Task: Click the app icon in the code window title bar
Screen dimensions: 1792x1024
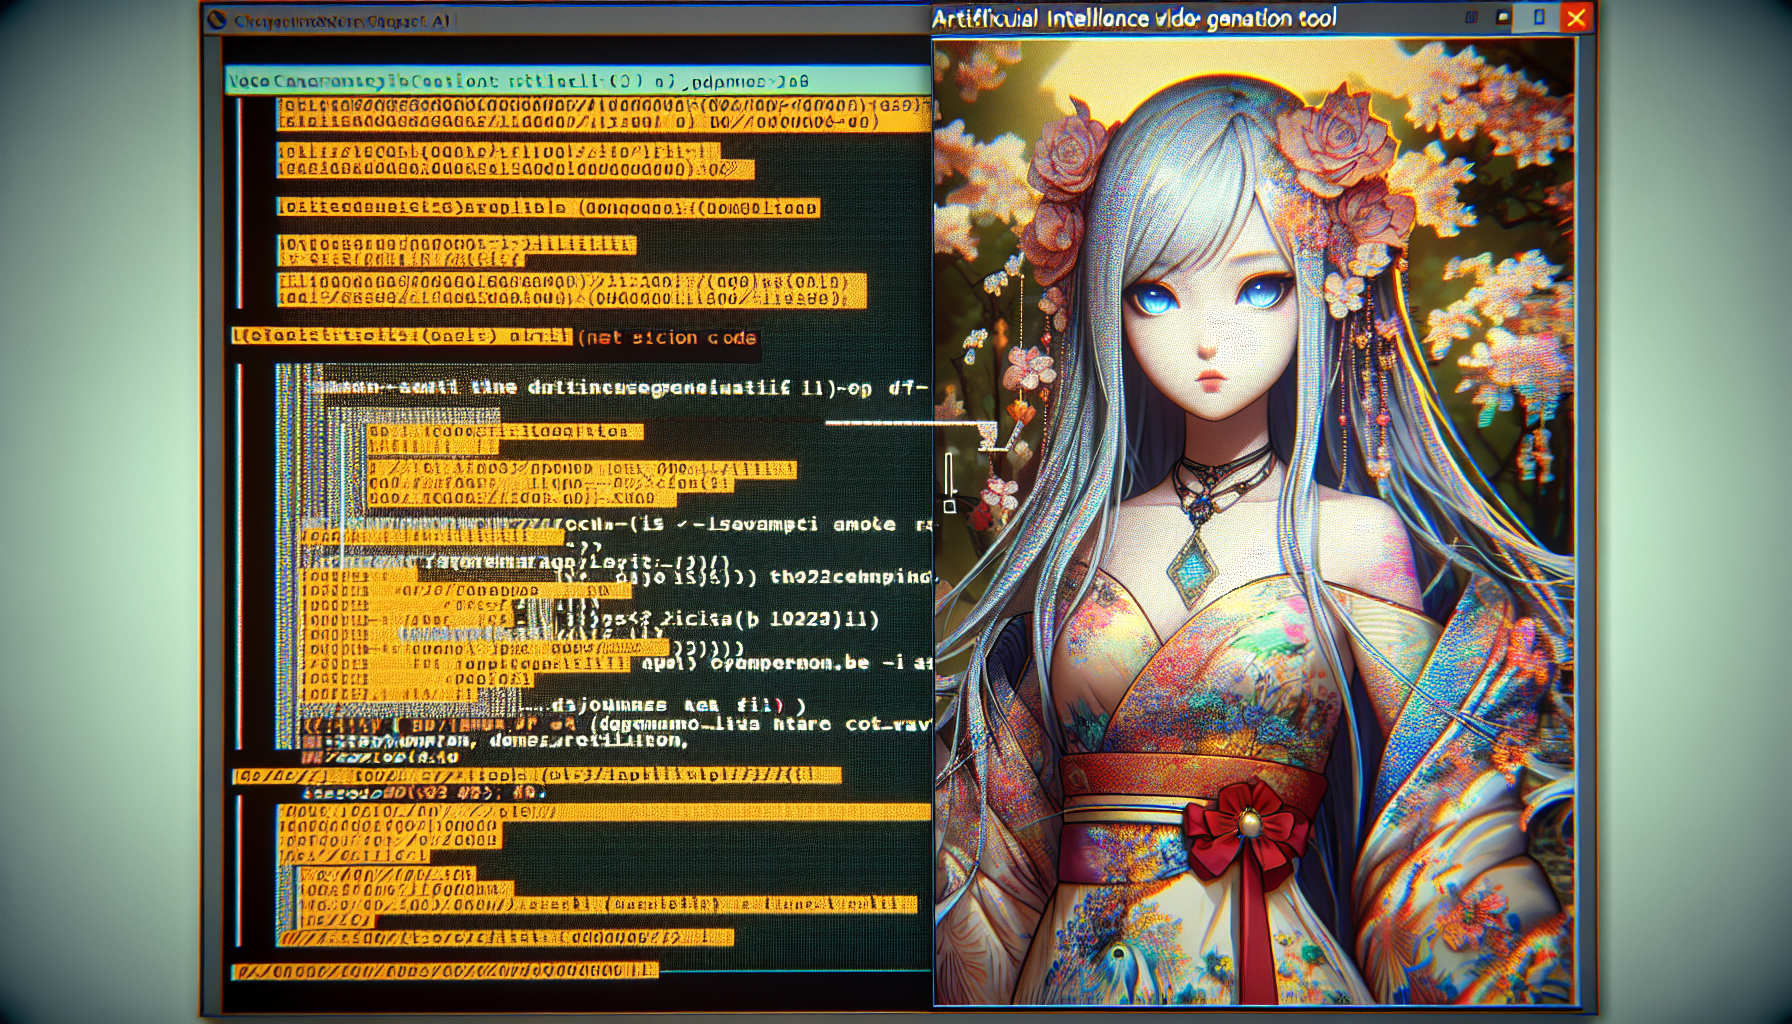Action: coord(217,21)
